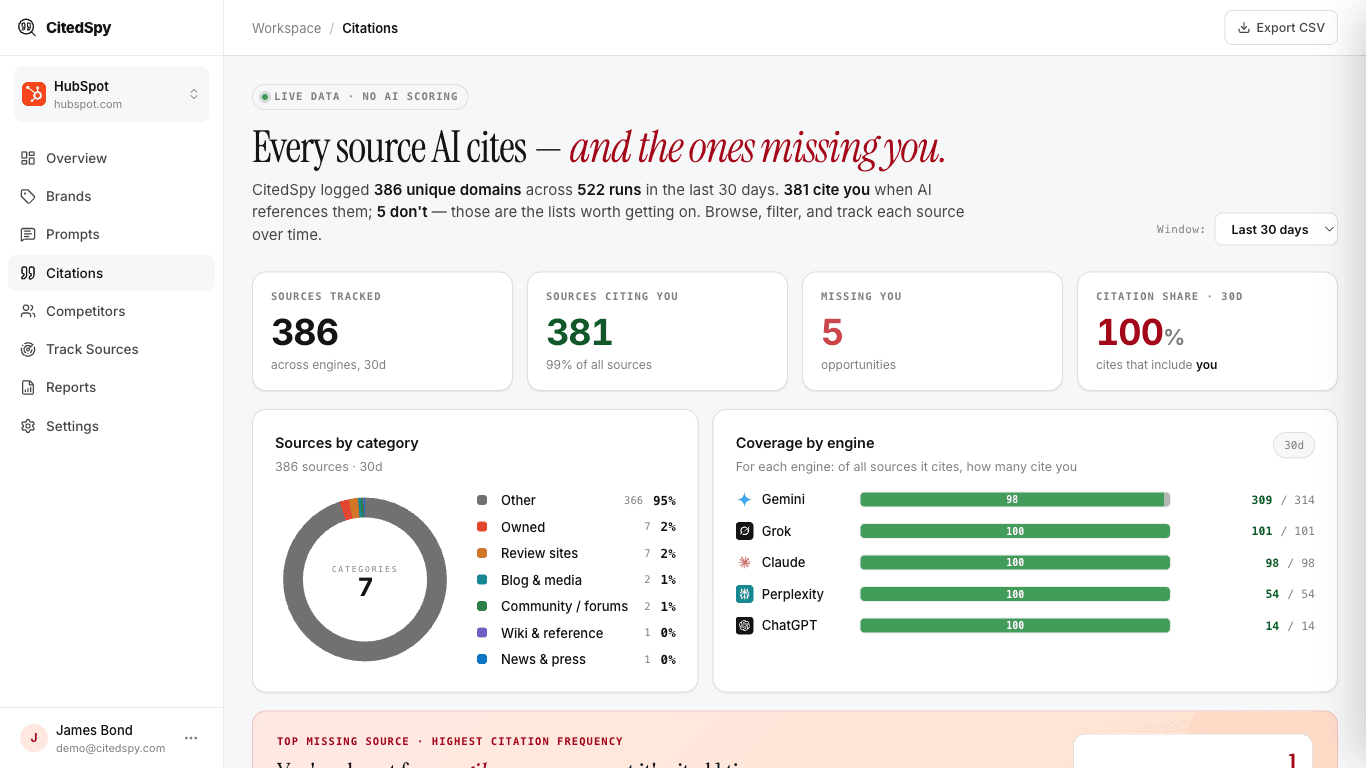
Task: Click the Workspace breadcrumb link
Action: (x=286, y=28)
